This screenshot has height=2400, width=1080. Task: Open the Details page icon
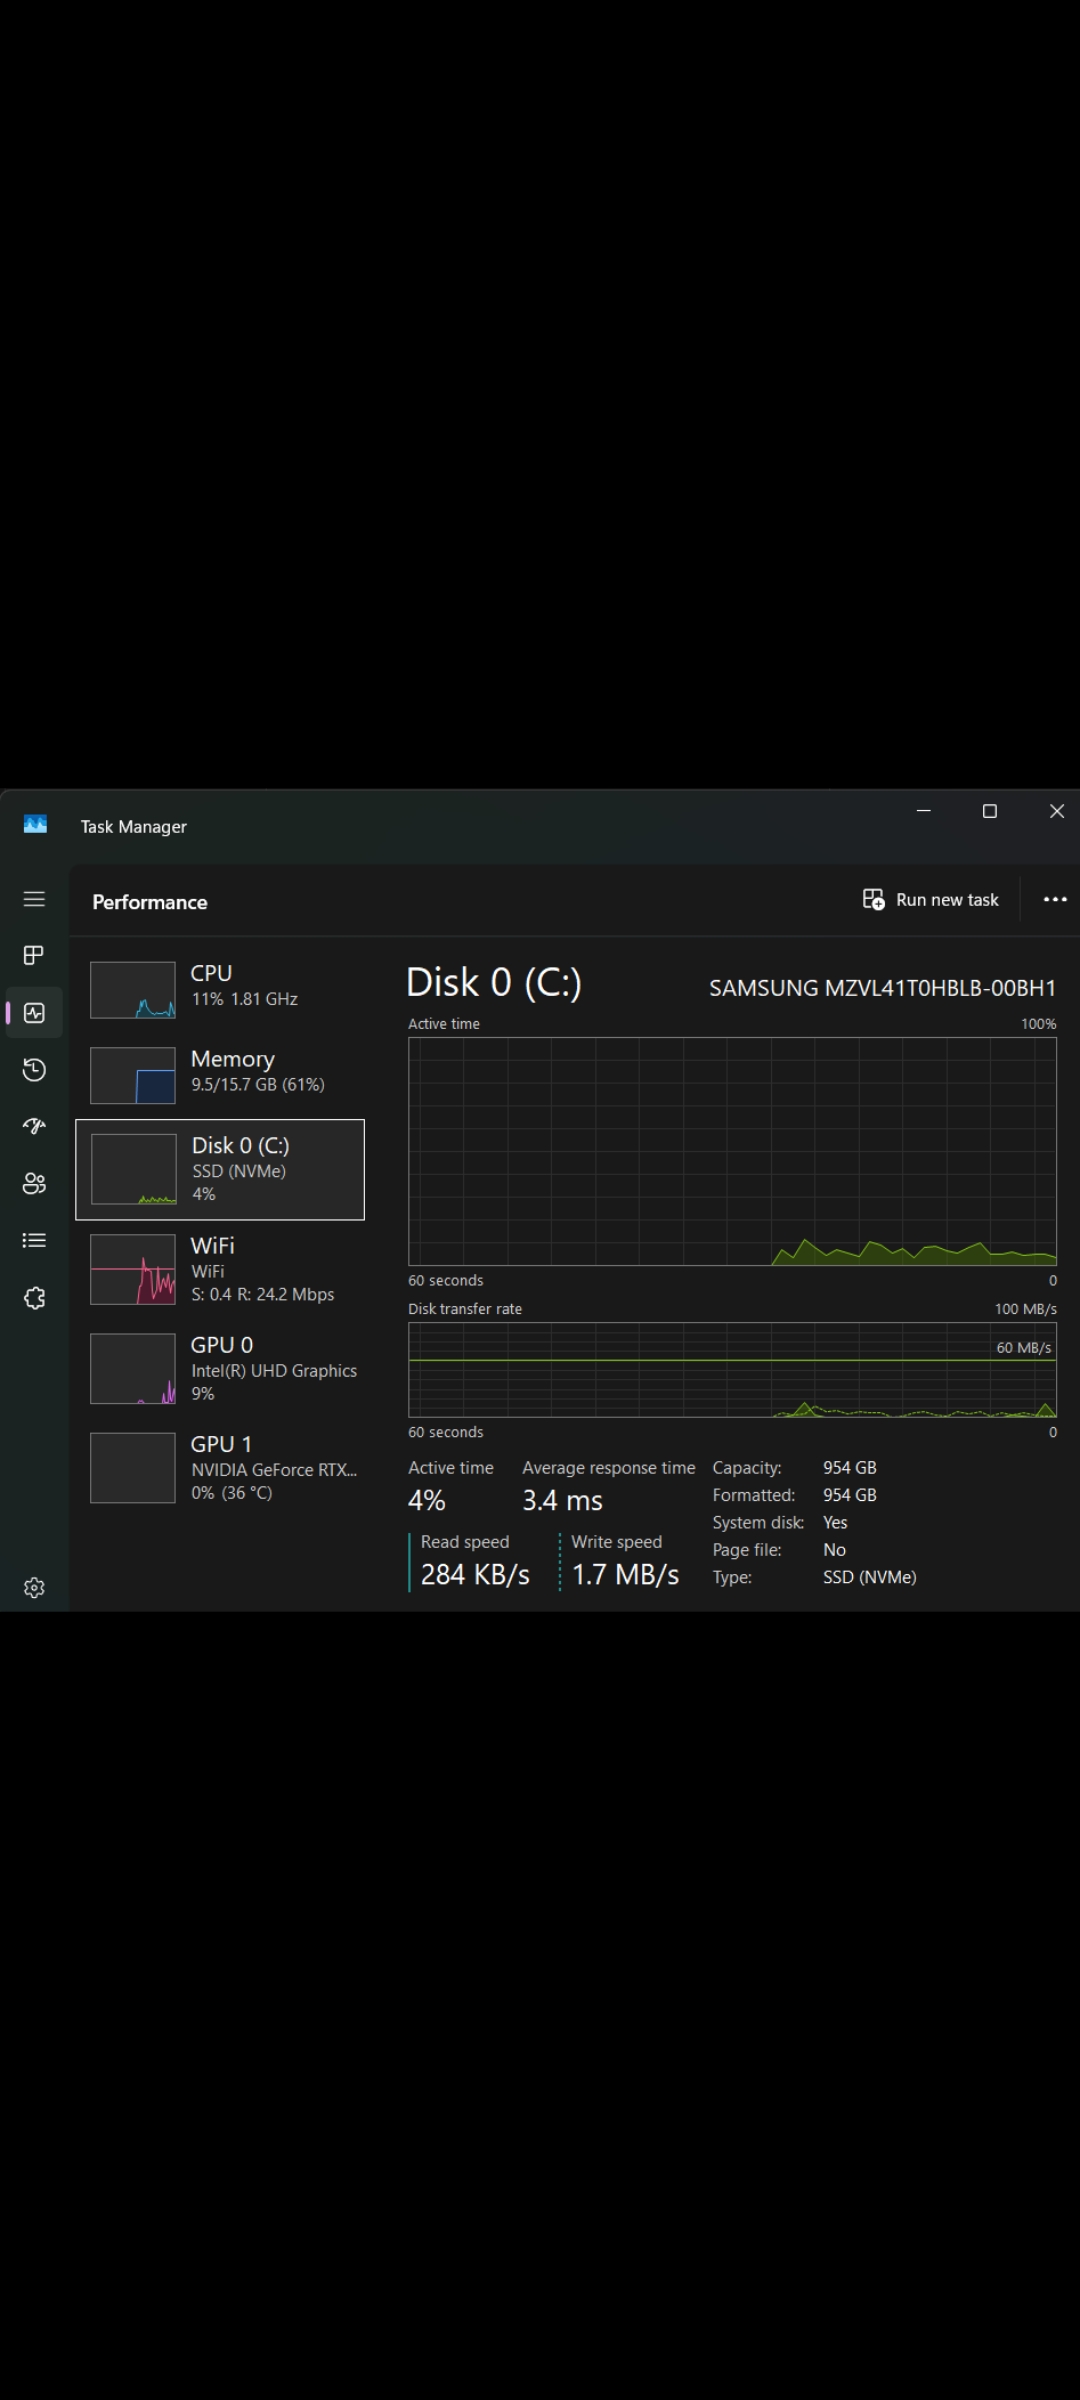pos(34,1241)
